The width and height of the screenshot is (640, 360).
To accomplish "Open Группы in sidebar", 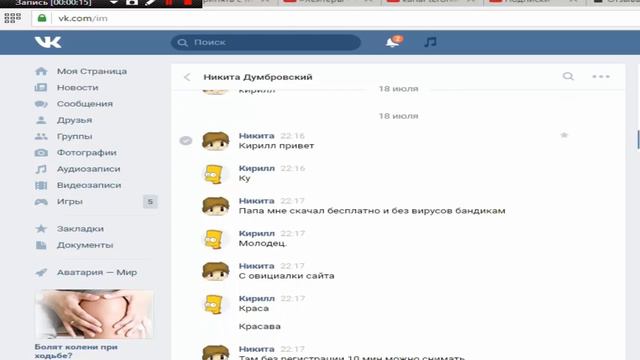I will [74, 136].
